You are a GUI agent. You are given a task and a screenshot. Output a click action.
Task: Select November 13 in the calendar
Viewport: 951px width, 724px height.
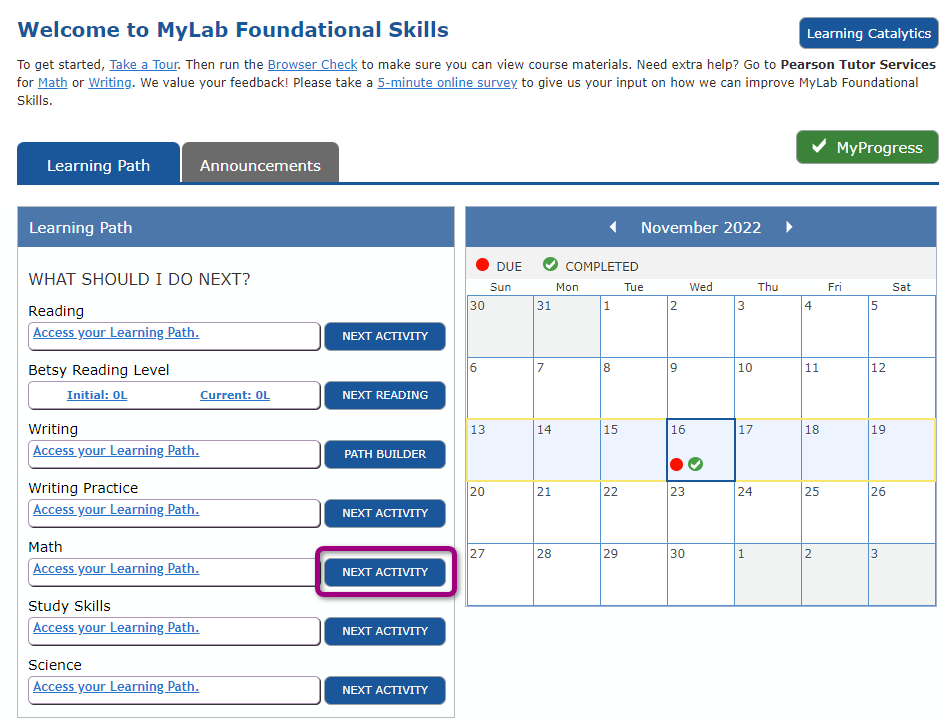coord(500,450)
